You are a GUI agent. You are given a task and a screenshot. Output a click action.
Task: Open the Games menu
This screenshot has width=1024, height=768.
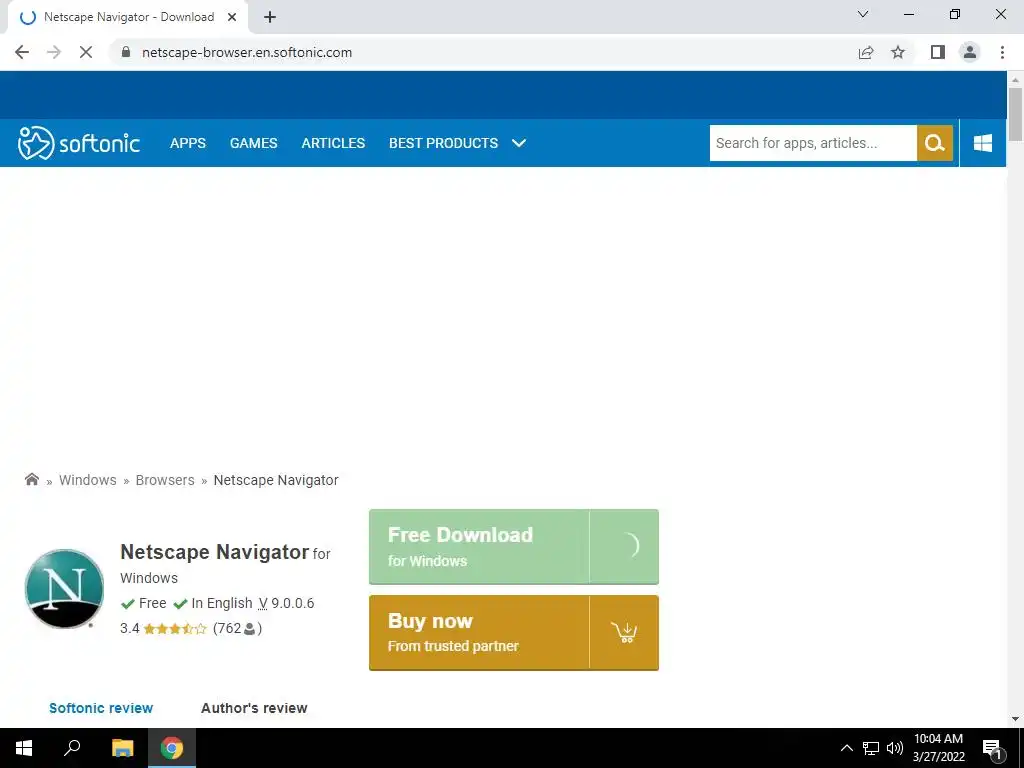pos(253,143)
